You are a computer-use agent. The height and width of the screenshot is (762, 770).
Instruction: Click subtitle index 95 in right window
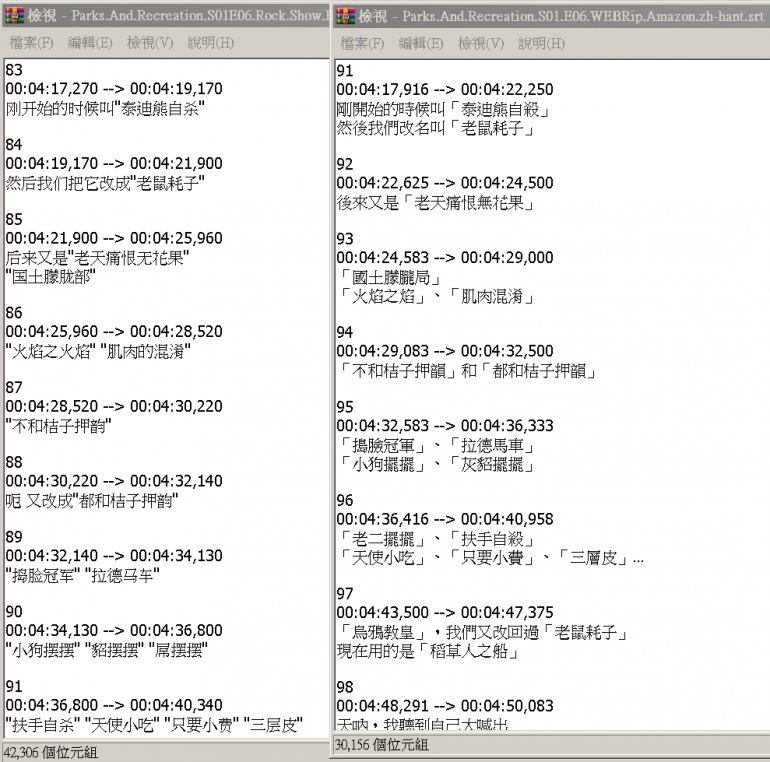[345, 407]
